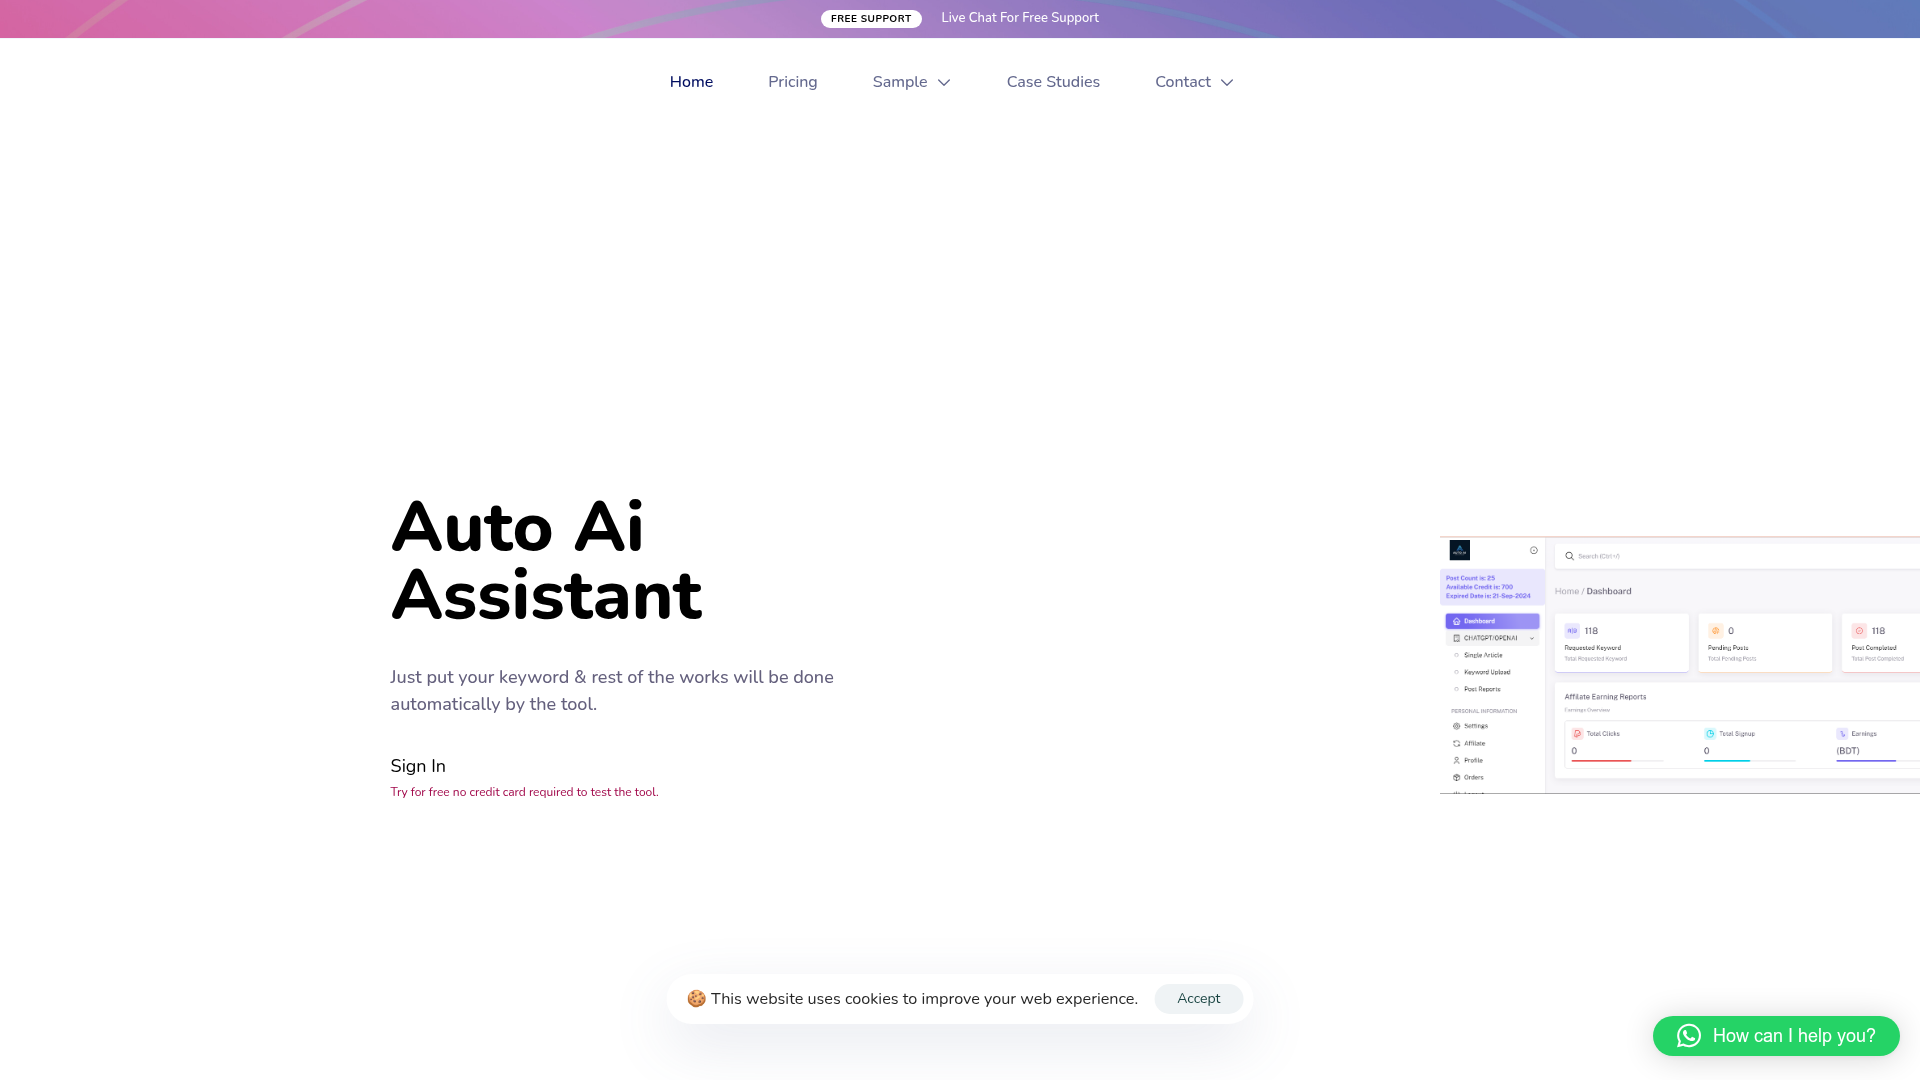Click the FREE SUPPORT badge
Image resolution: width=1920 pixels, height=1080 pixels.
point(871,19)
